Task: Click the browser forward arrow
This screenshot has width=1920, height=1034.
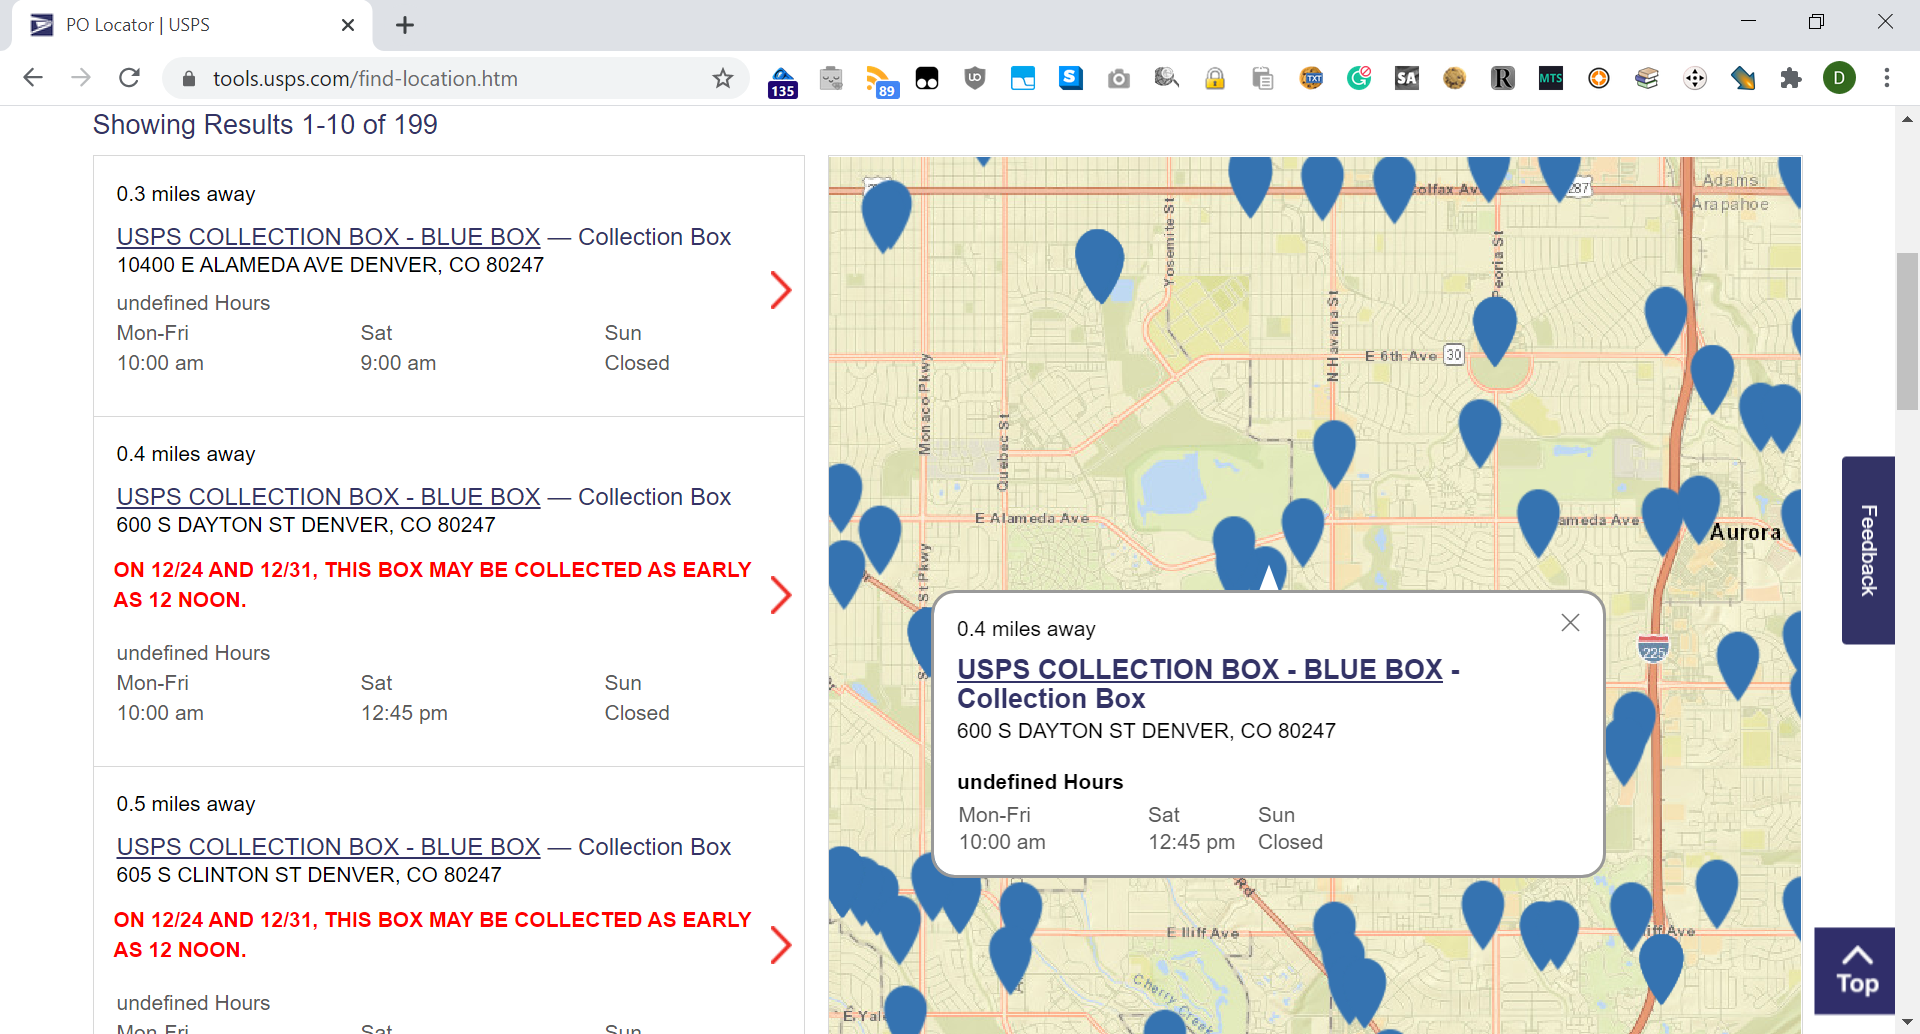Action: pyautogui.click(x=81, y=78)
